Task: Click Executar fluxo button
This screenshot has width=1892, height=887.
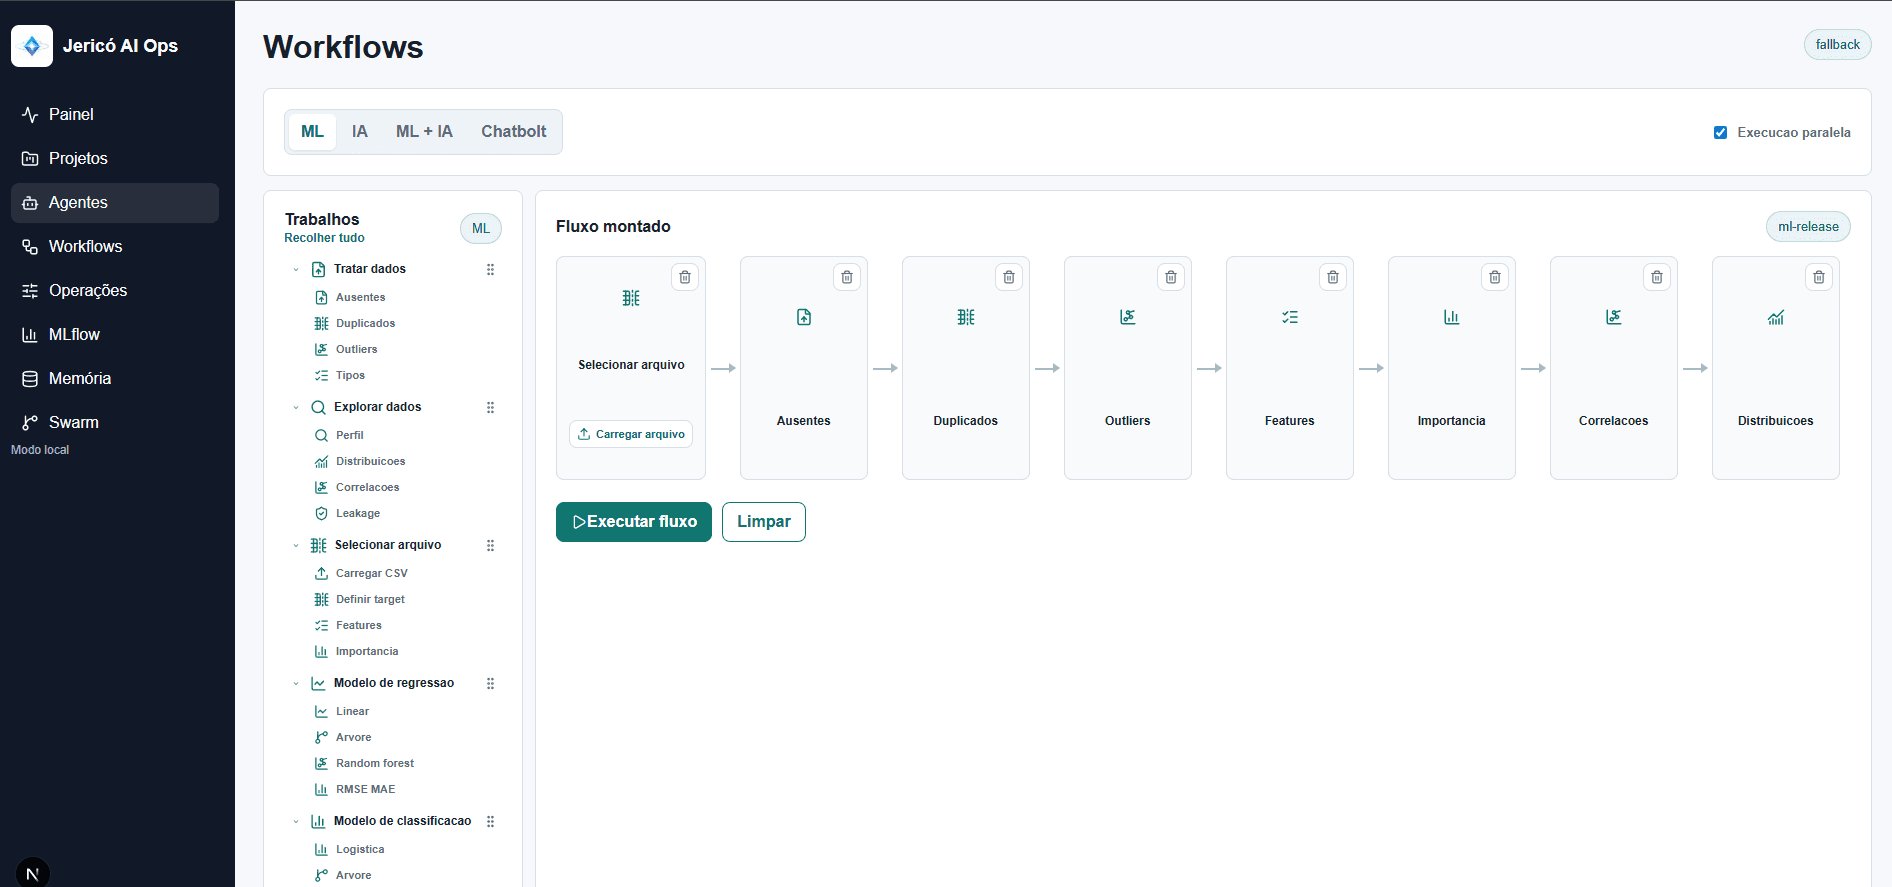Action: point(634,522)
